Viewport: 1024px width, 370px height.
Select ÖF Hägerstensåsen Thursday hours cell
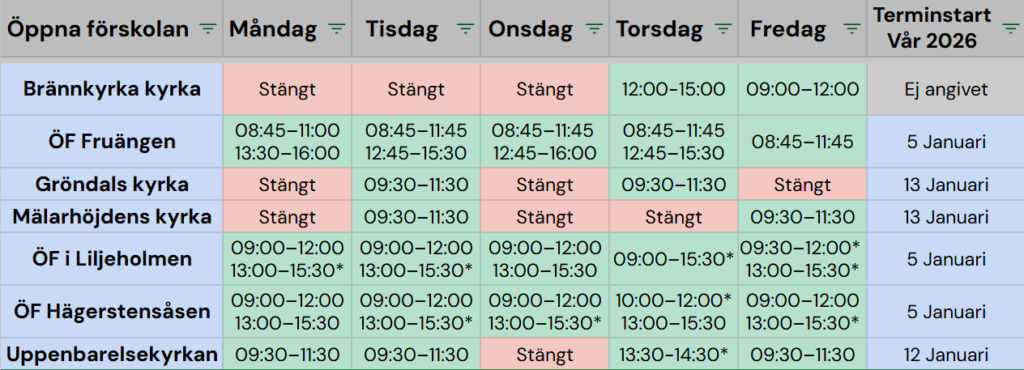[674, 311]
